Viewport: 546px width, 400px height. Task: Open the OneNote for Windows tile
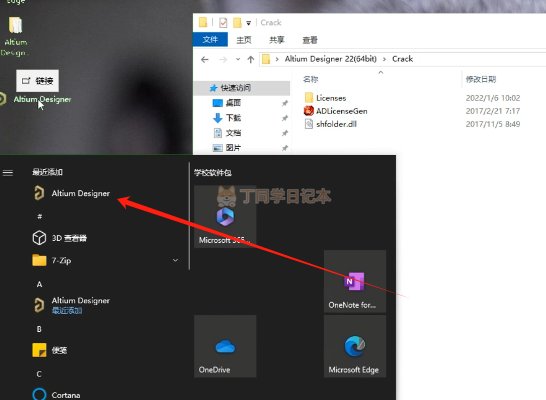pos(355,281)
